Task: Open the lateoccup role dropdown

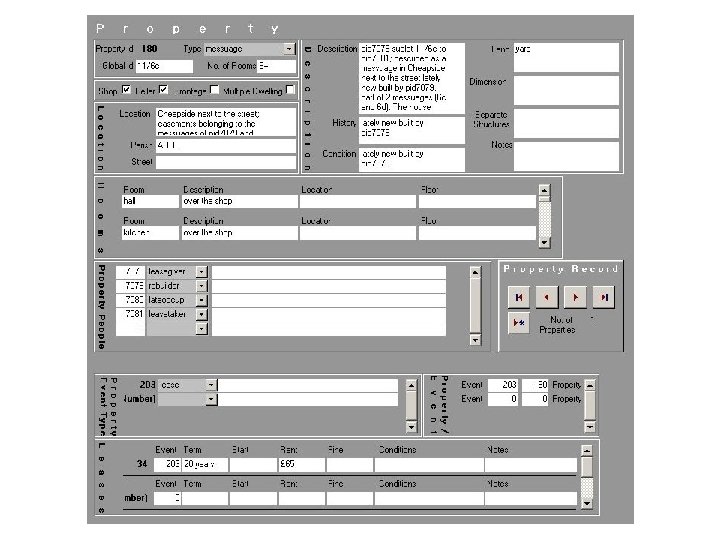Action: pos(201,300)
